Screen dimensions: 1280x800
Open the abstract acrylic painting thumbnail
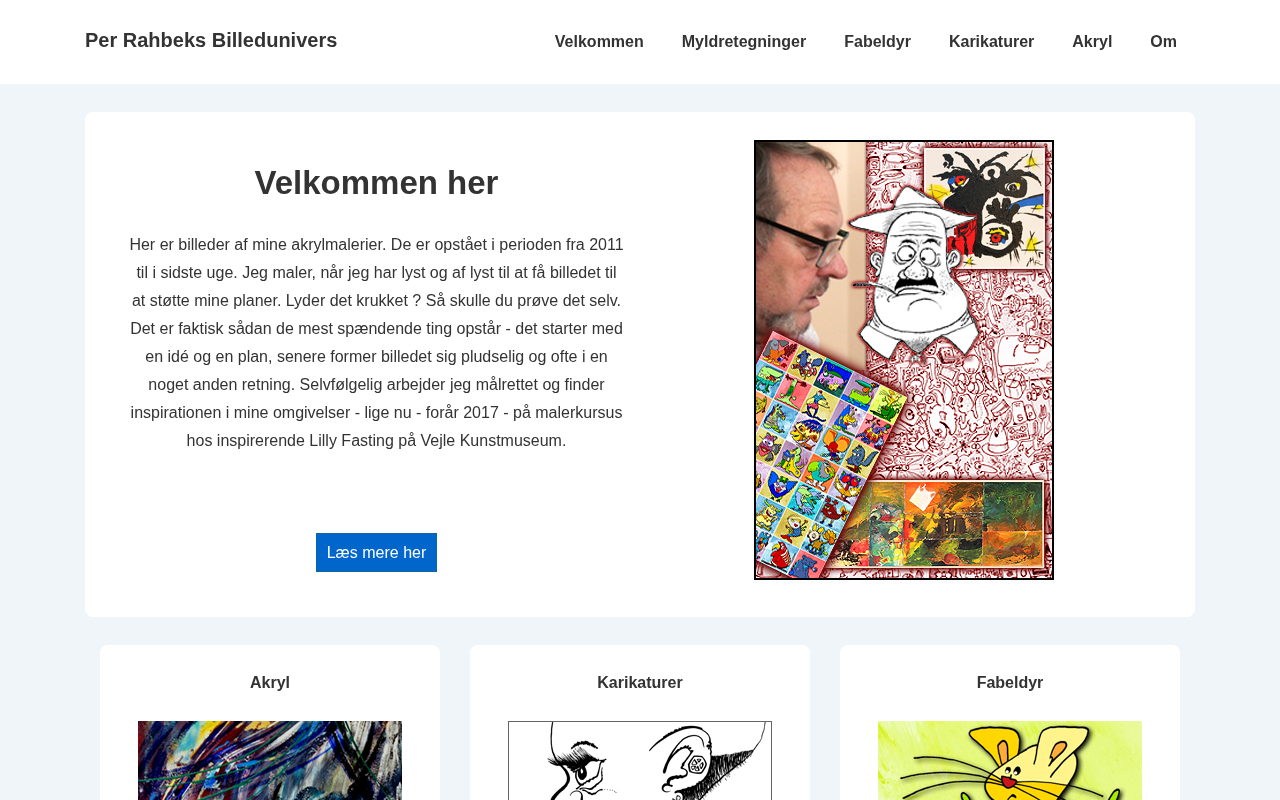point(270,760)
